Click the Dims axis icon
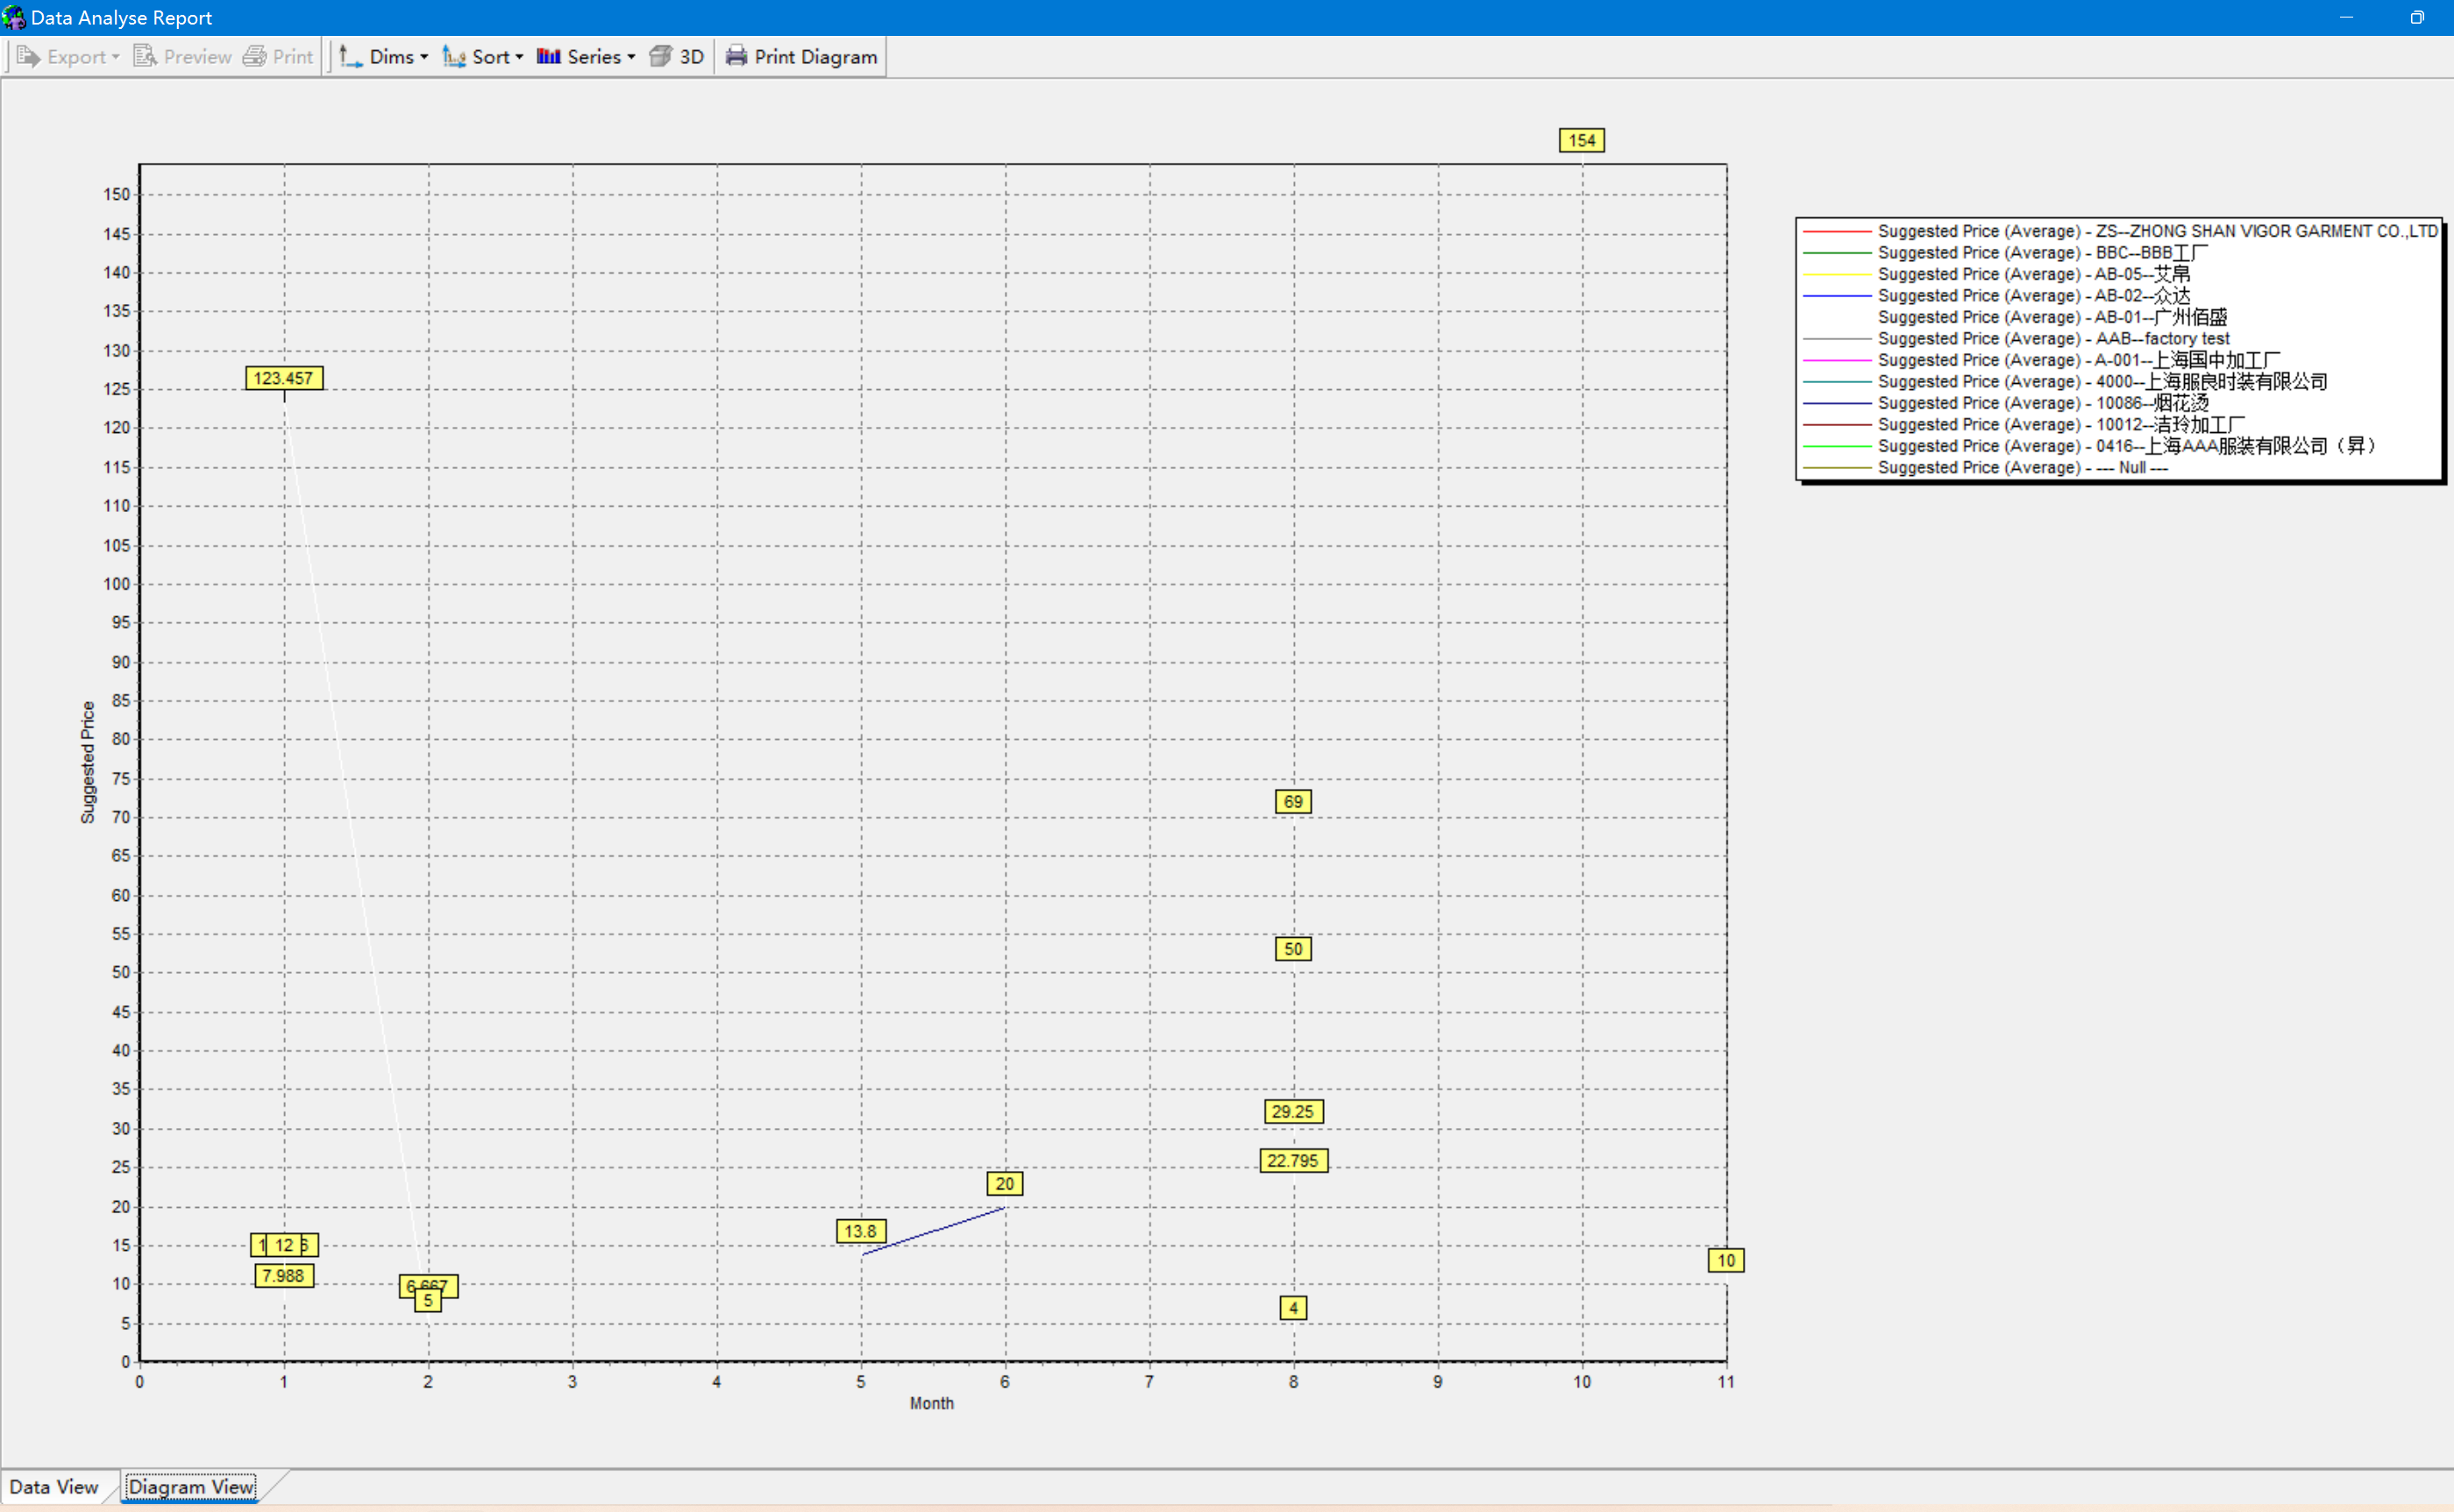 point(350,57)
